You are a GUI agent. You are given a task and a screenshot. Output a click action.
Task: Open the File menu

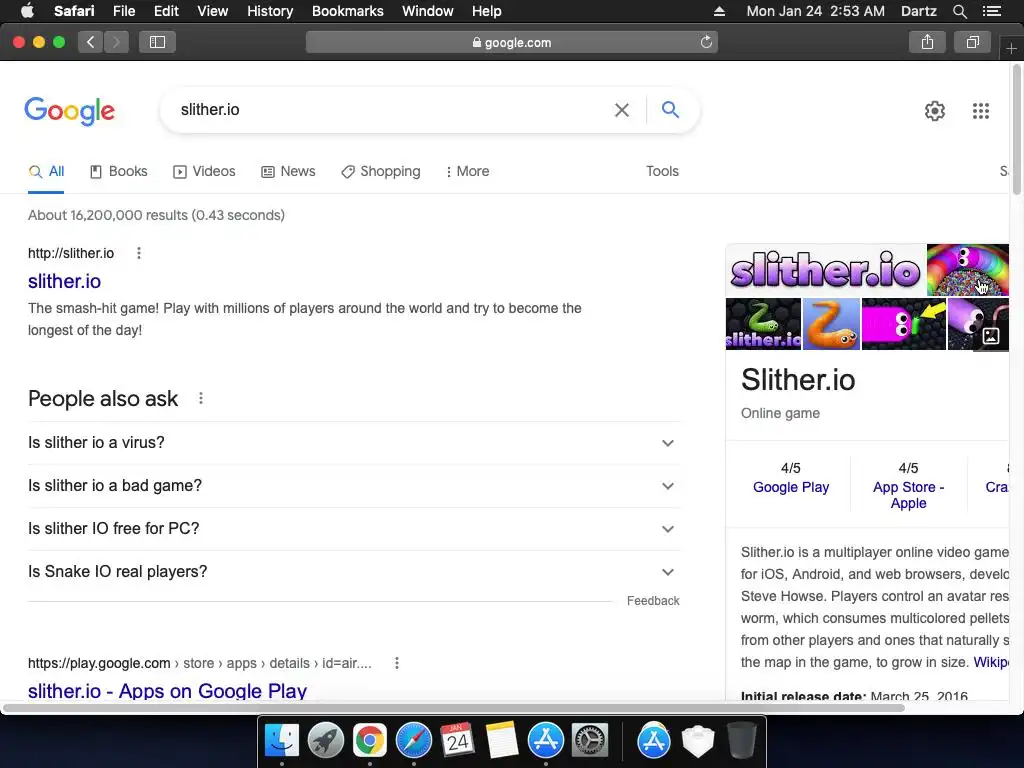123,11
